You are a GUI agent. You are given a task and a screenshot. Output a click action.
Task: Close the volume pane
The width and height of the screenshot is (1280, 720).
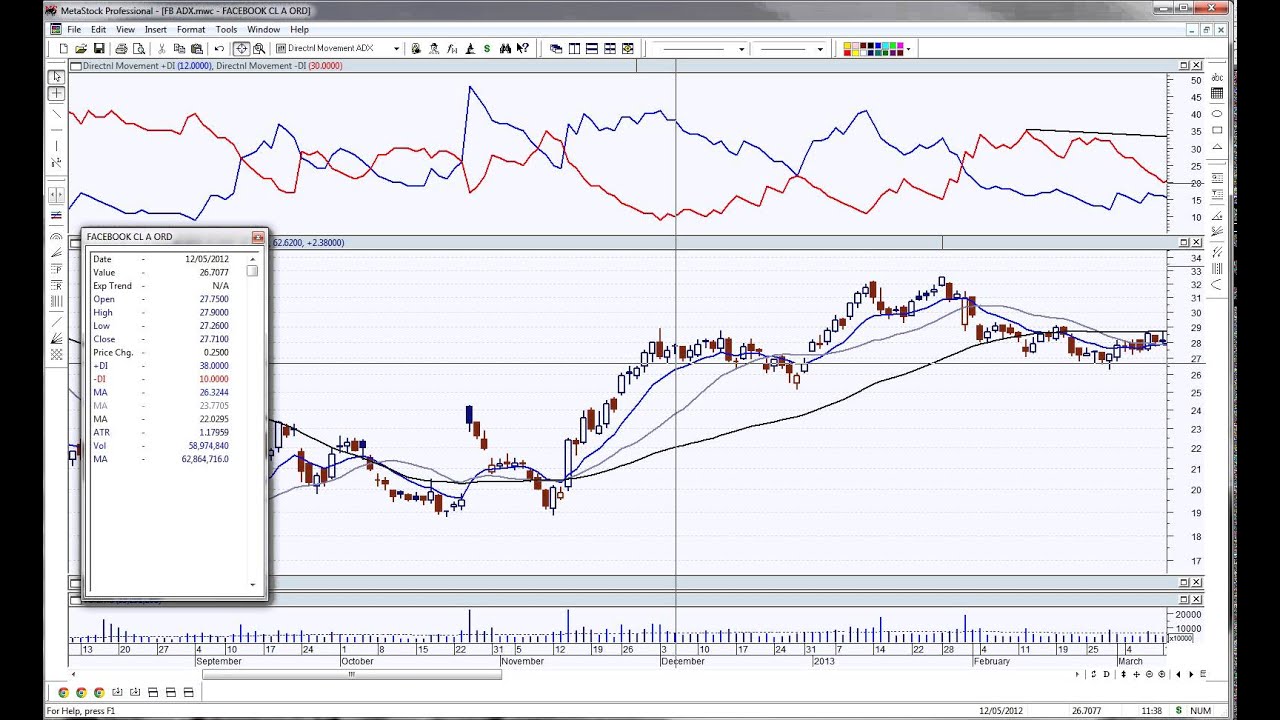[1197, 599]
